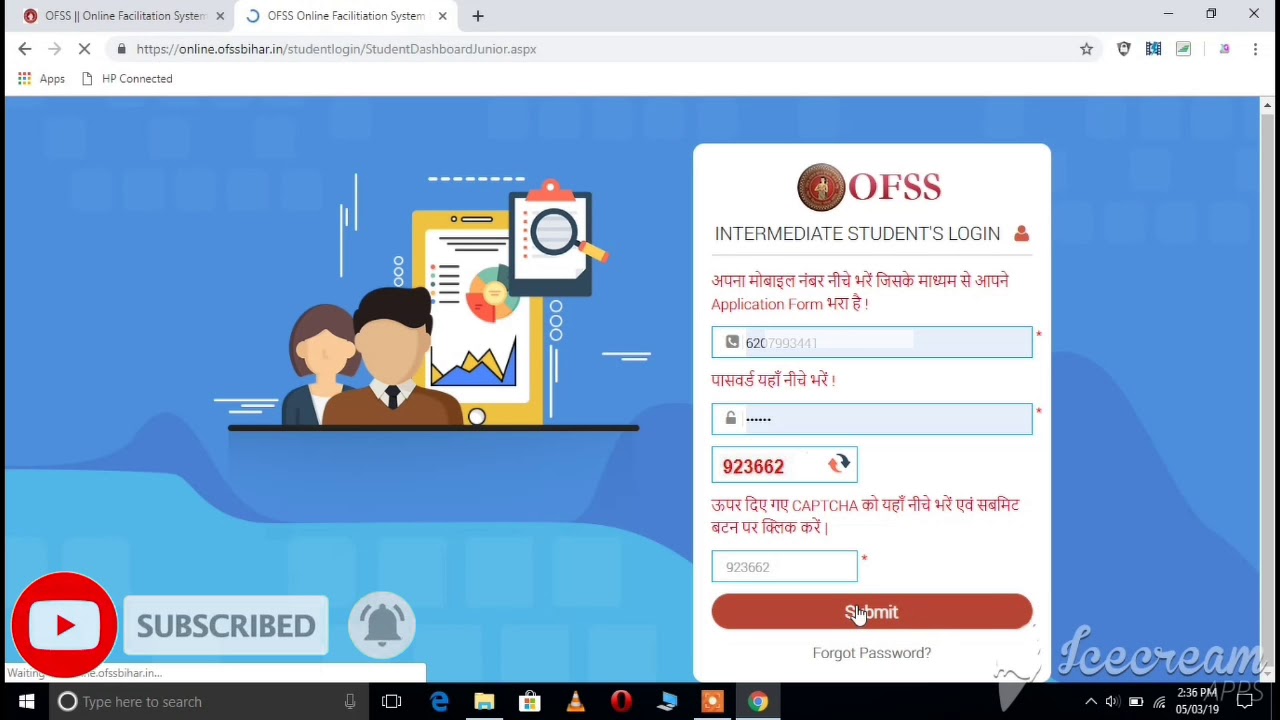Click the scrollbar up arrow
This screenshot has height=720, width=1280.
click(x=1267, y=104)
